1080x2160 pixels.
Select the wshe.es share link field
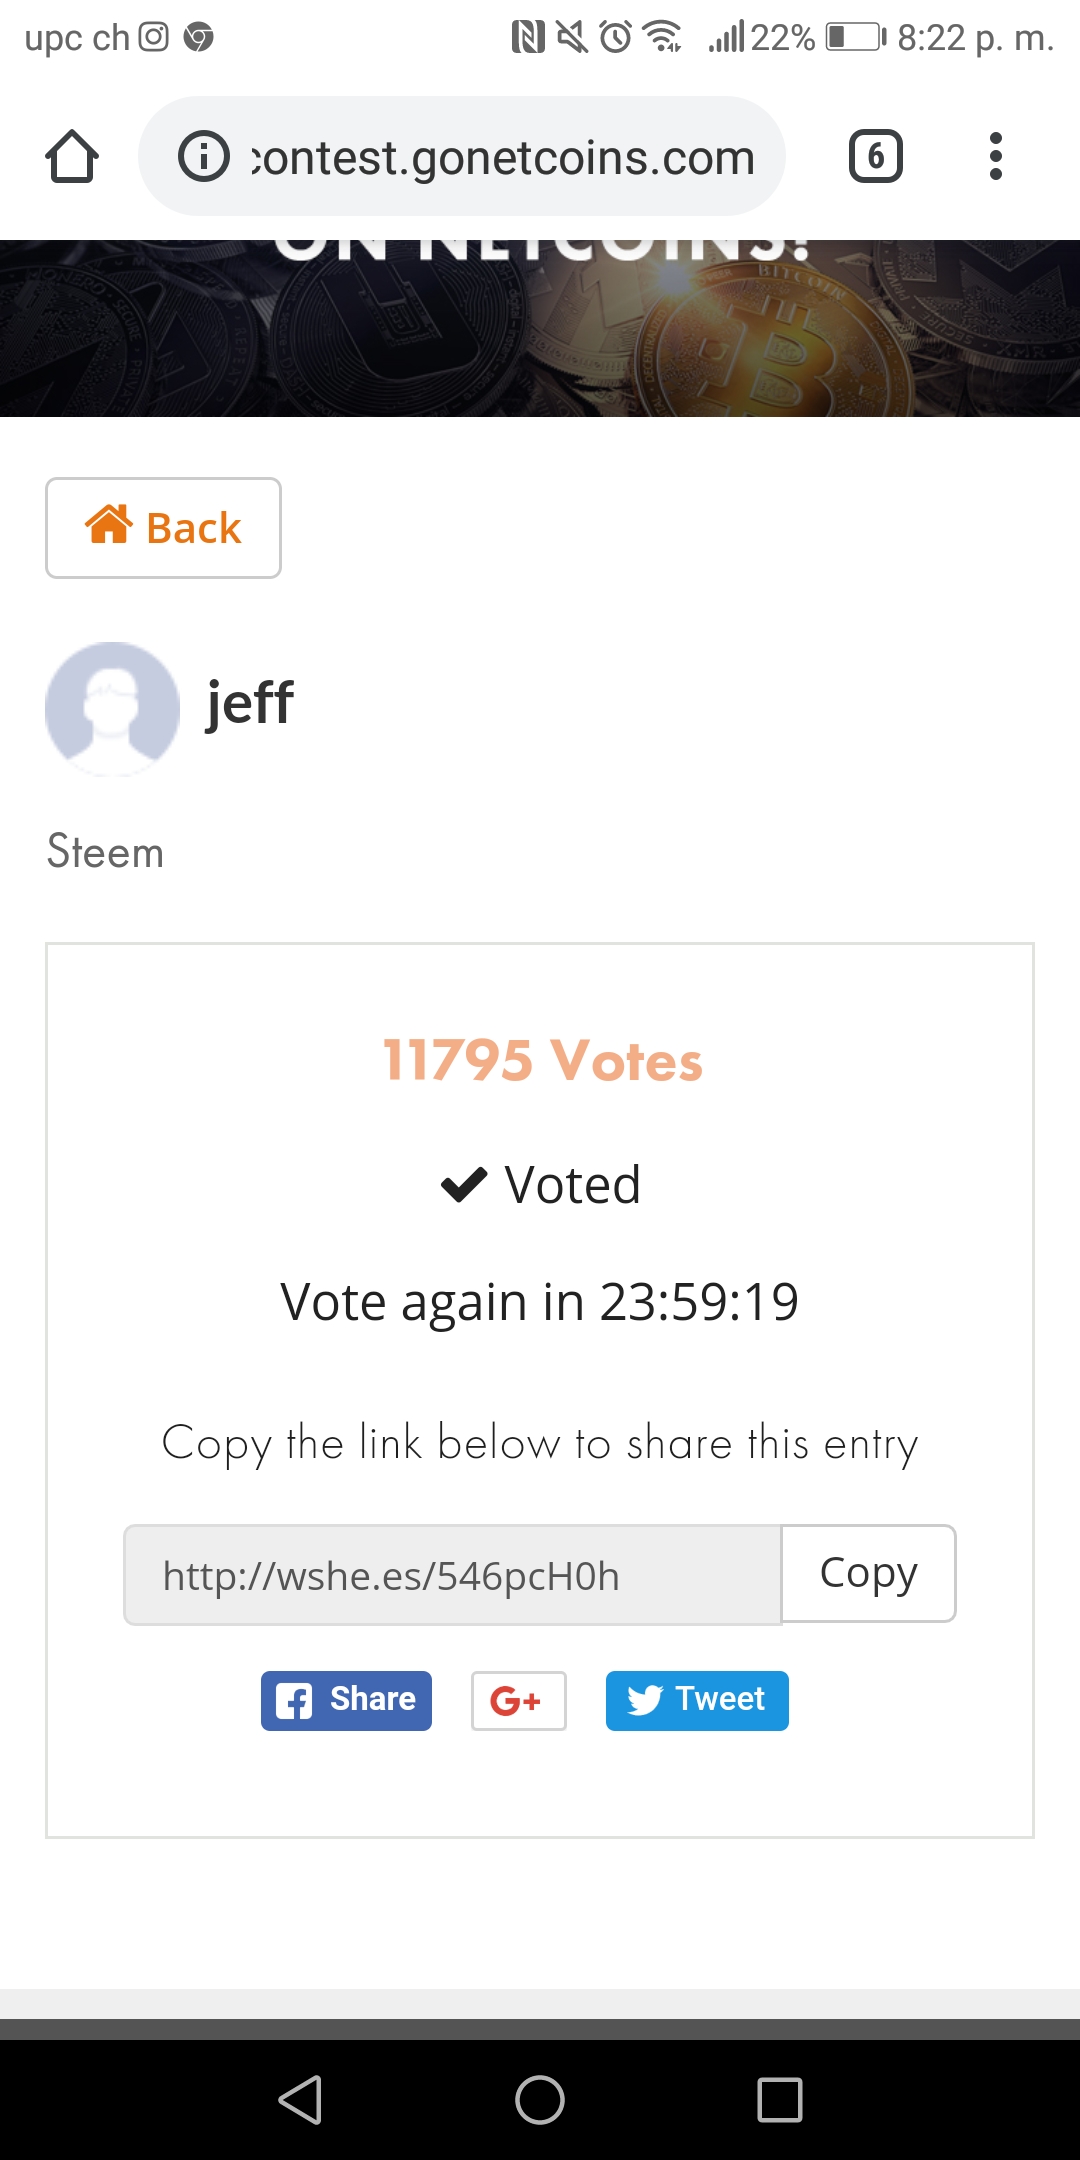point(452,1575)
